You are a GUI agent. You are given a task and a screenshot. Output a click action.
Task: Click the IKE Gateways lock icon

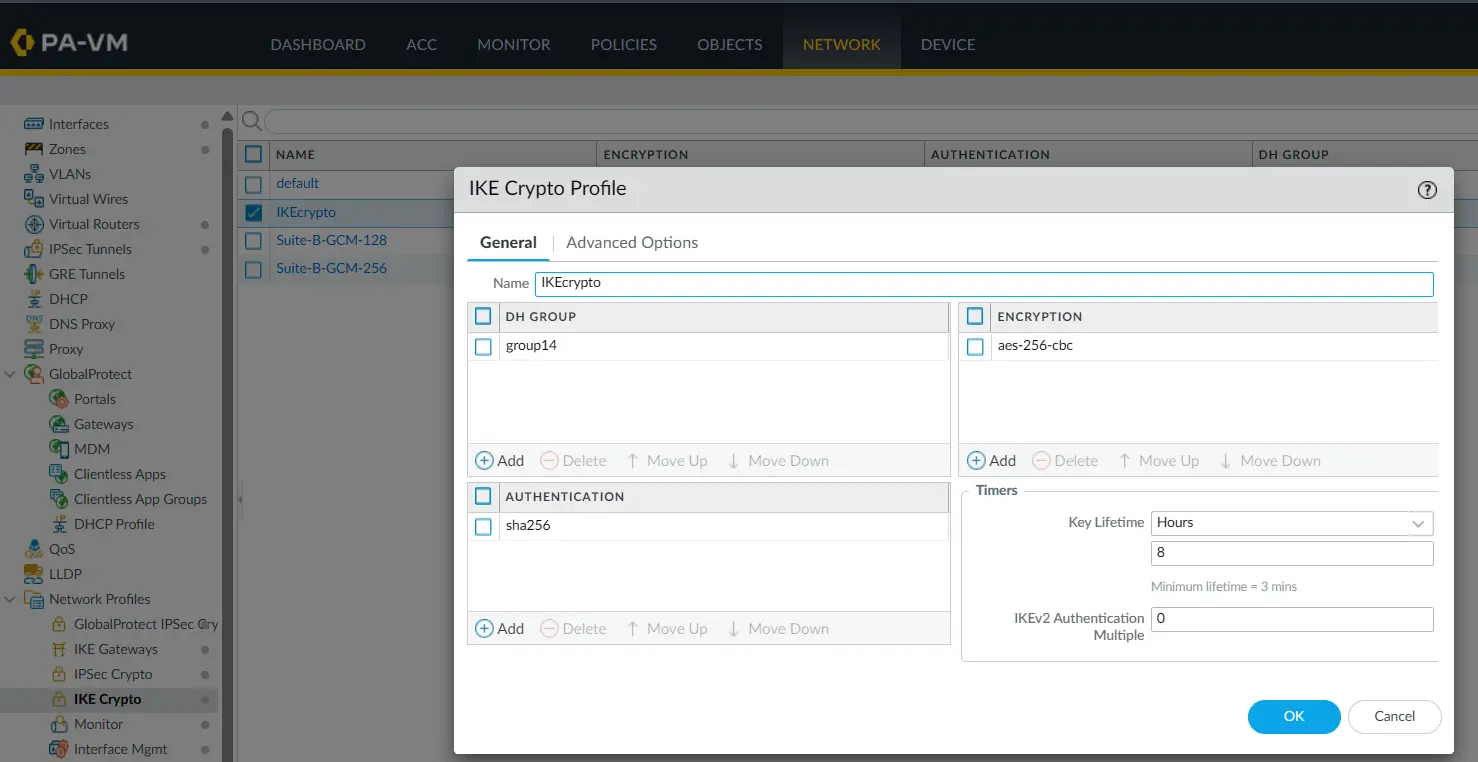pos(58,649)
